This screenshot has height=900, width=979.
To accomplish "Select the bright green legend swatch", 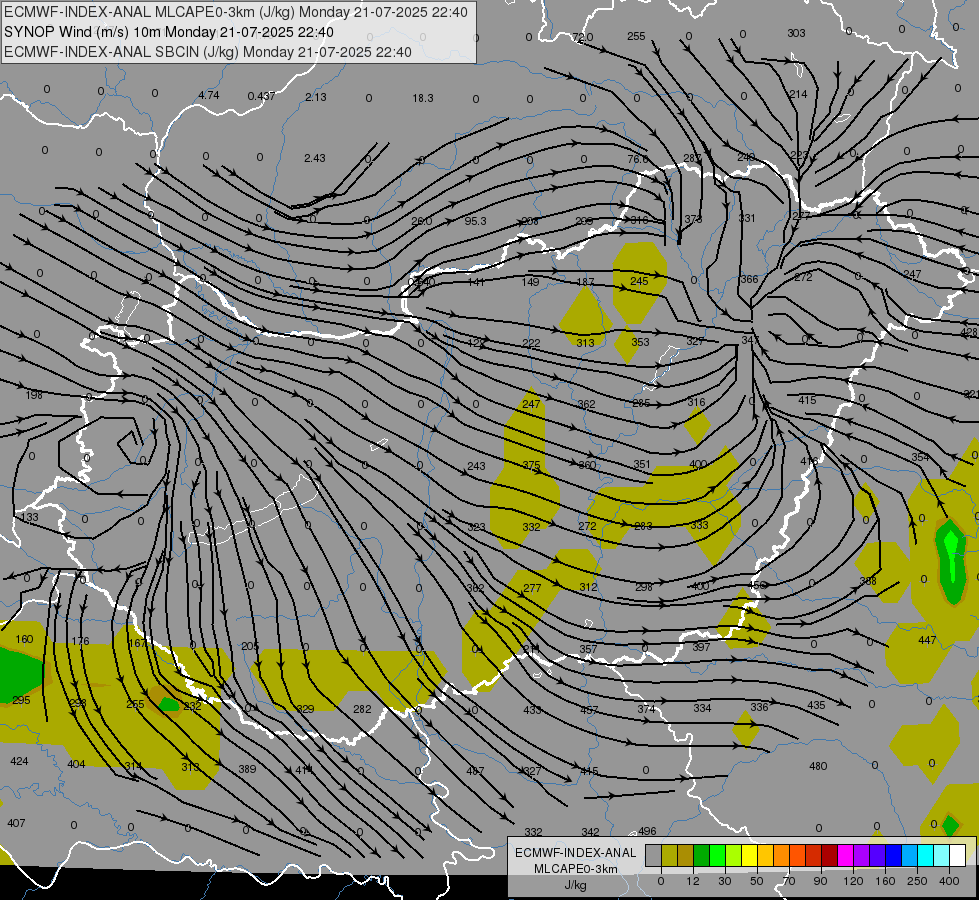I will (717, 855).
